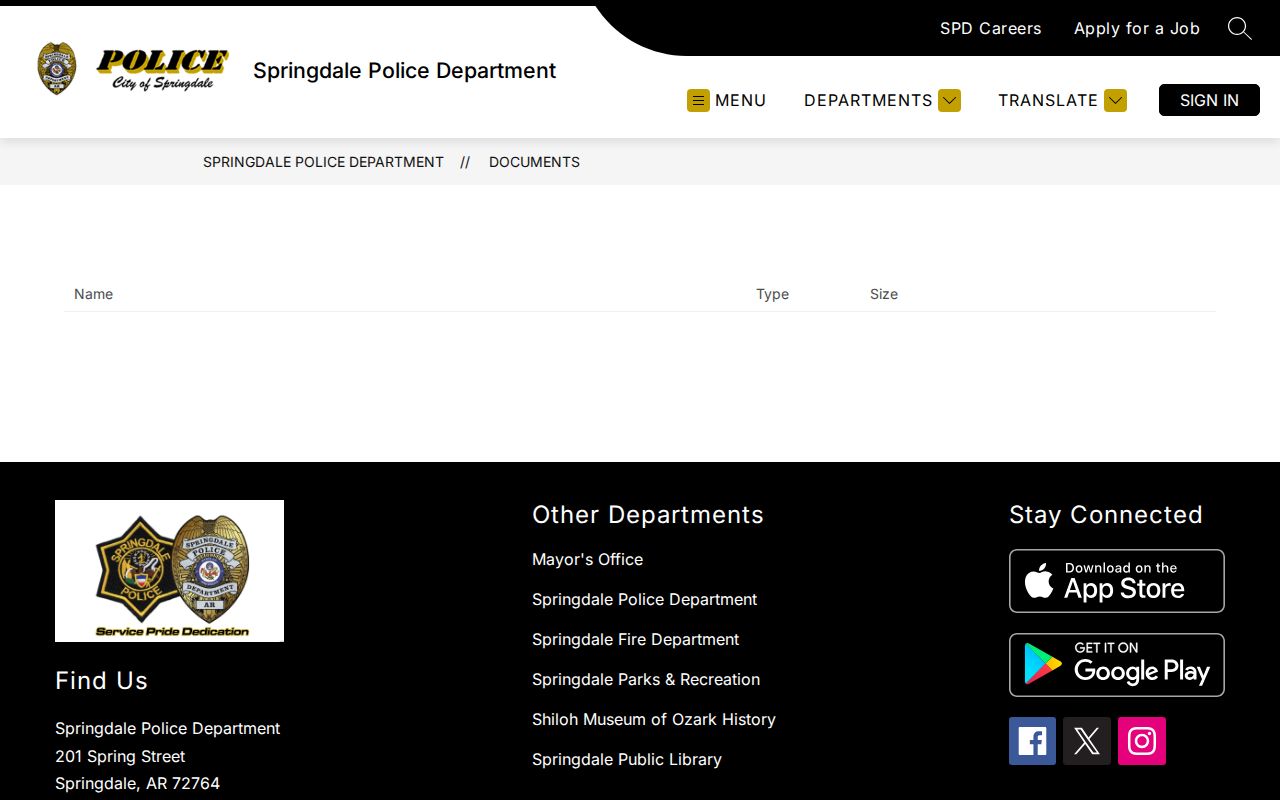Click the Get it on Google Play badge

(1116, 665)
